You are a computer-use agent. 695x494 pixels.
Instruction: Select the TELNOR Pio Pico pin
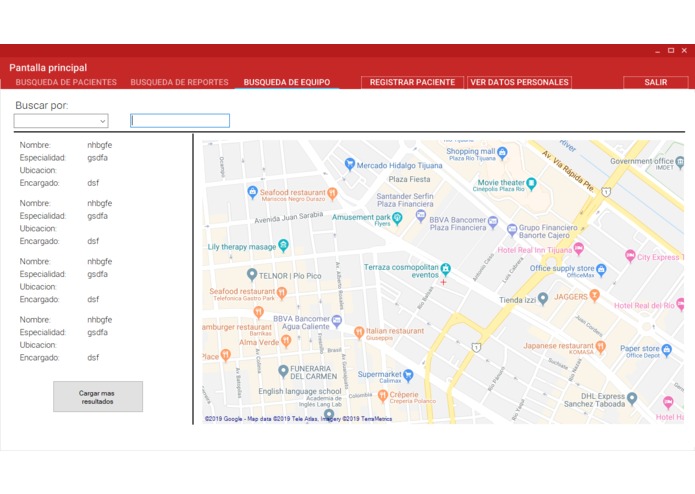[252, 275]
